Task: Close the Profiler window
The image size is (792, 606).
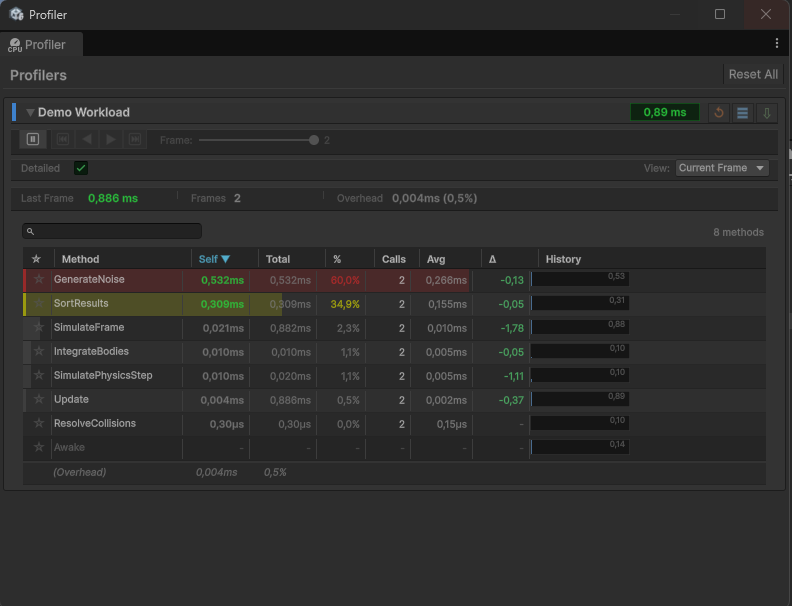Action: point(766,14)
